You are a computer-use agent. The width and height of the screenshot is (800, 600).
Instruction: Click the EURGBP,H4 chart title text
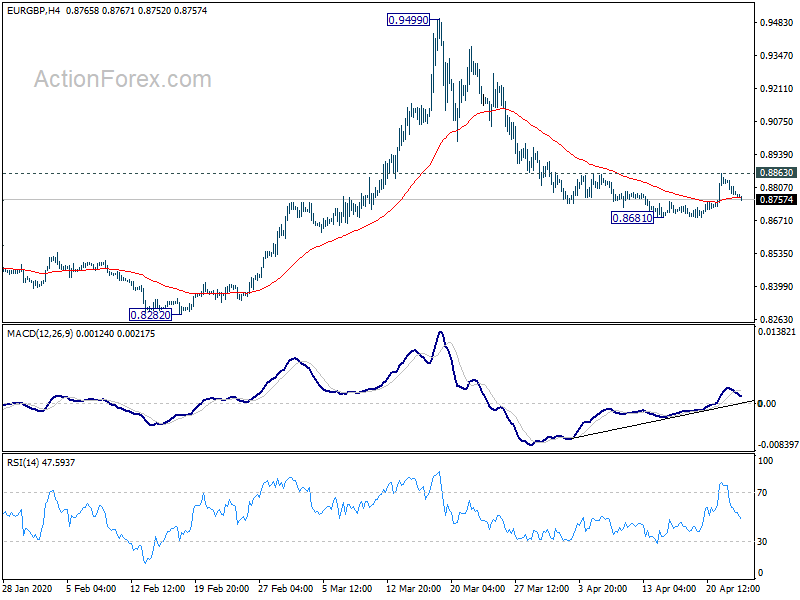click(x=33, y=10)
